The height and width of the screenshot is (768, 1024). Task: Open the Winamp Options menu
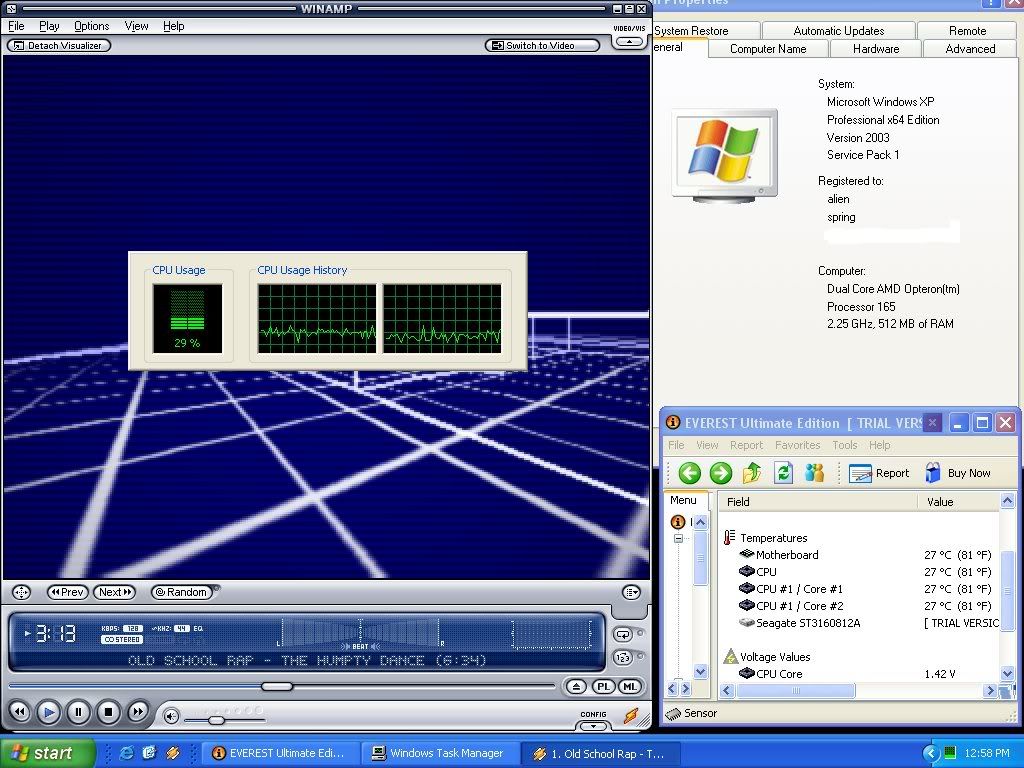[x=91, y=26]
